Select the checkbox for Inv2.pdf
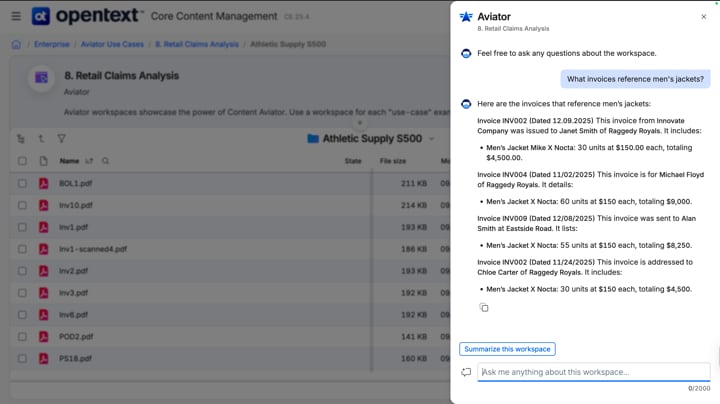The width and height of the screenshot is (720, 404). pos(22,271)
